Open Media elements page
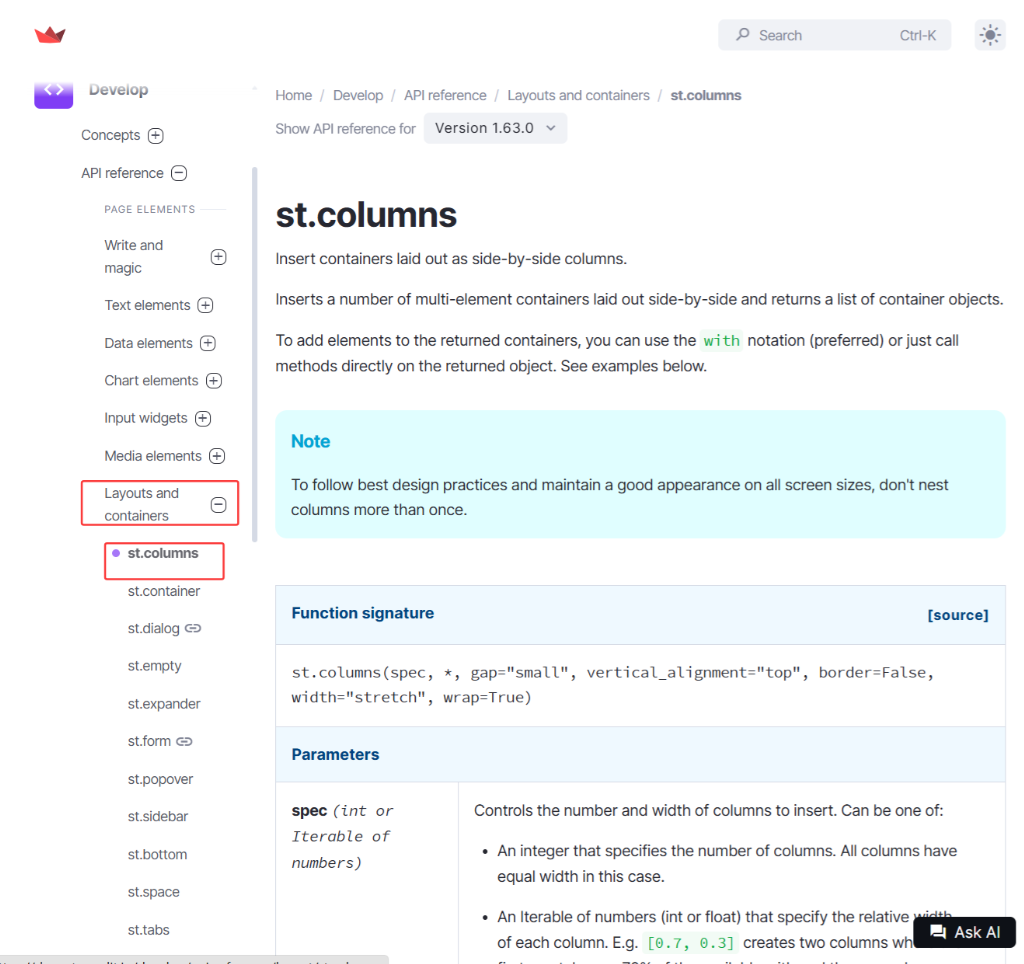The image size is (1024, 964). pyautogui.click(x=153, y=456)
